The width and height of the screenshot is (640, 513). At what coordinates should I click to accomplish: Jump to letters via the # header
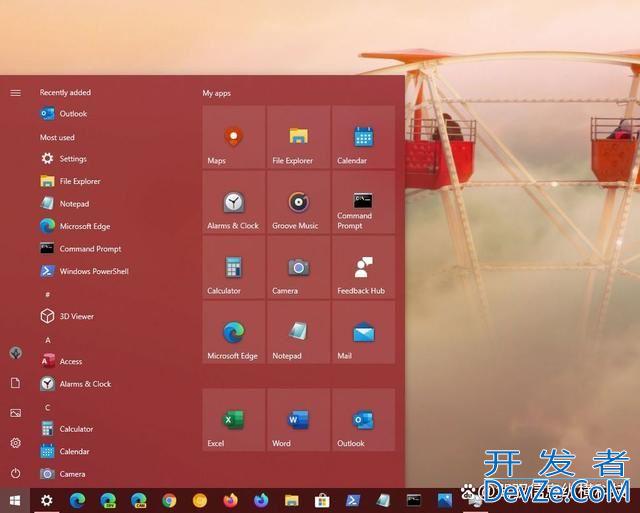(48, 294)
